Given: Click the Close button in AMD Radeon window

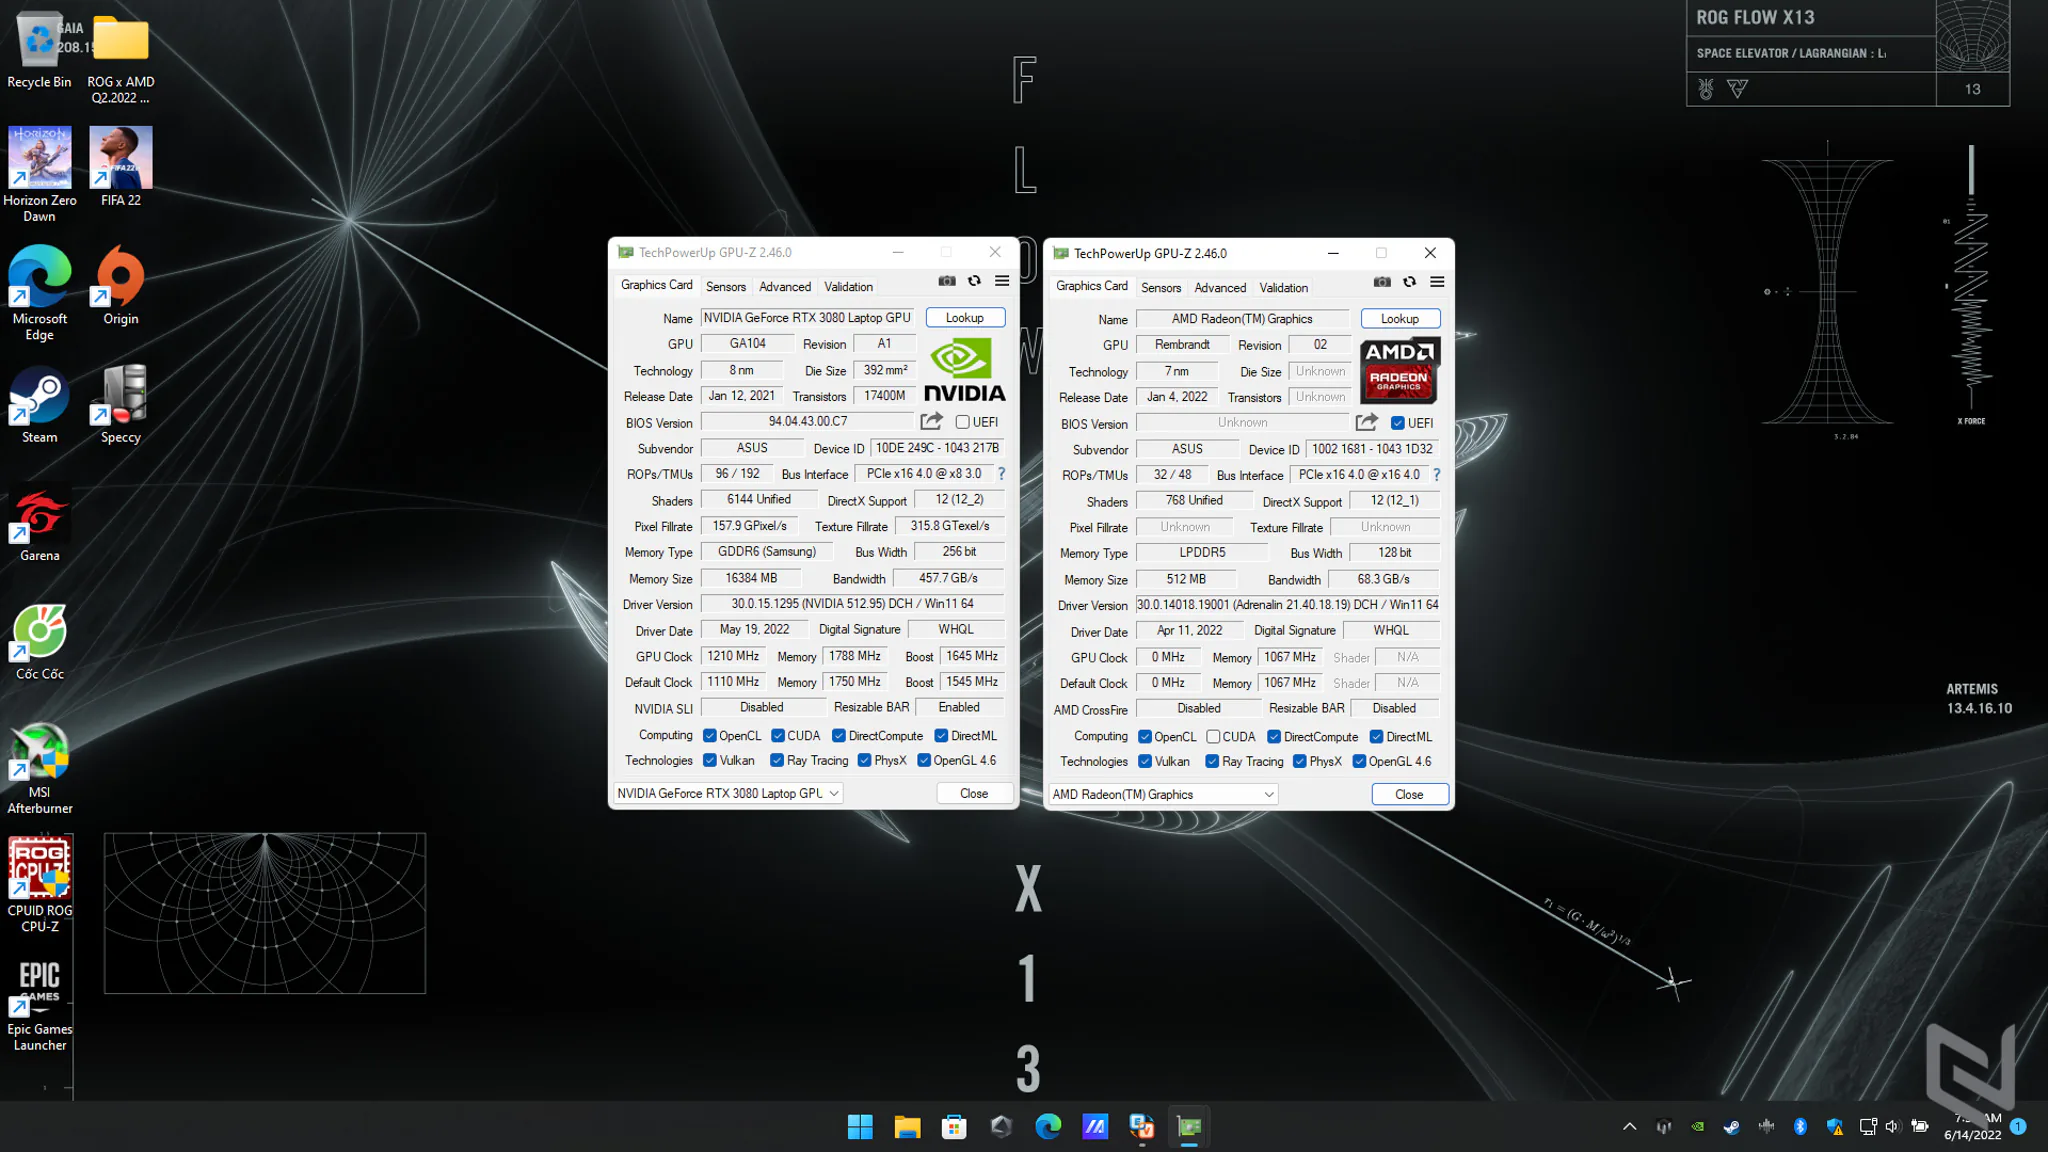Looking at the screenshot, I should 1409,794.
